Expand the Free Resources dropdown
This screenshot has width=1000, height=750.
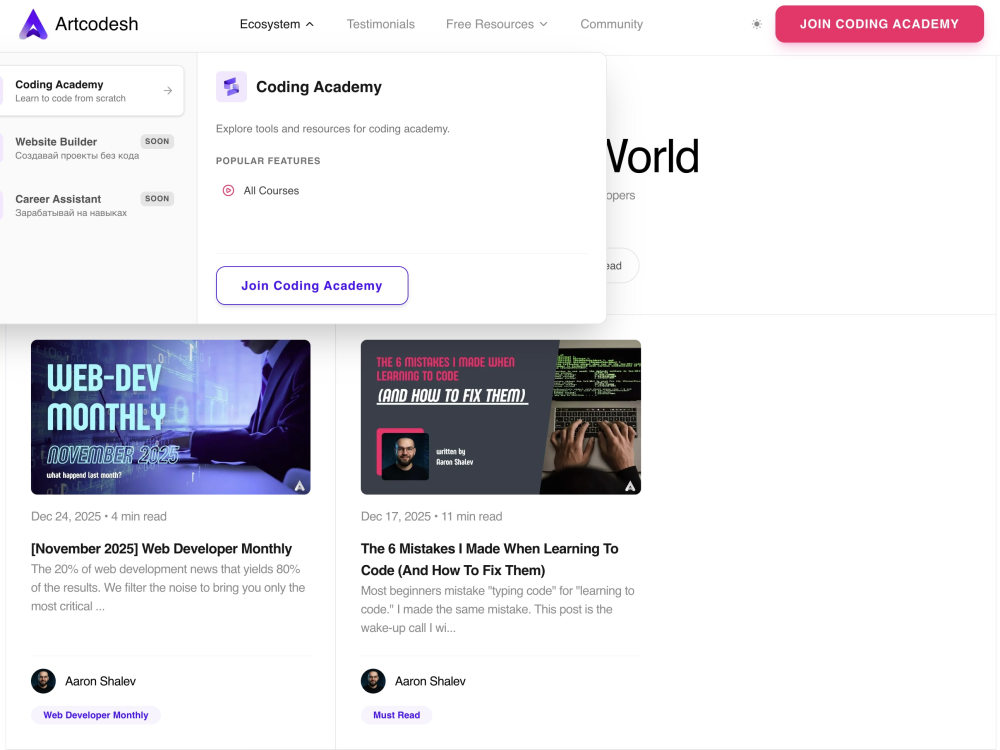497,24
